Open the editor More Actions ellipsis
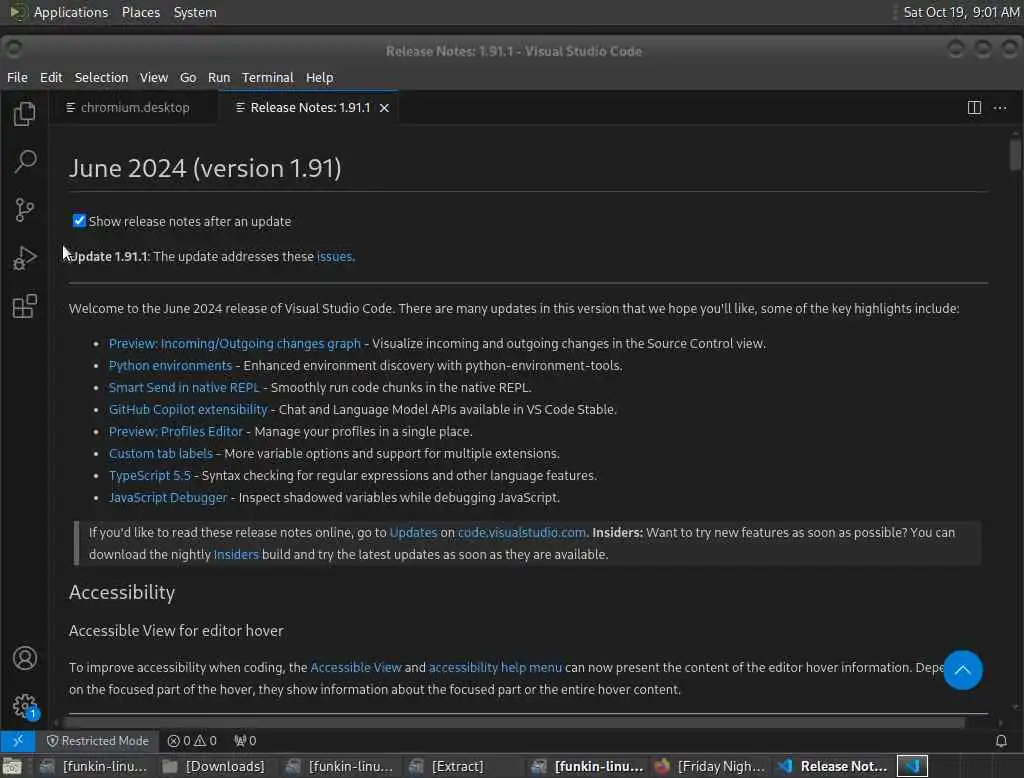The height and width of the screenshot is (778, 1024). coord(1000,107)
